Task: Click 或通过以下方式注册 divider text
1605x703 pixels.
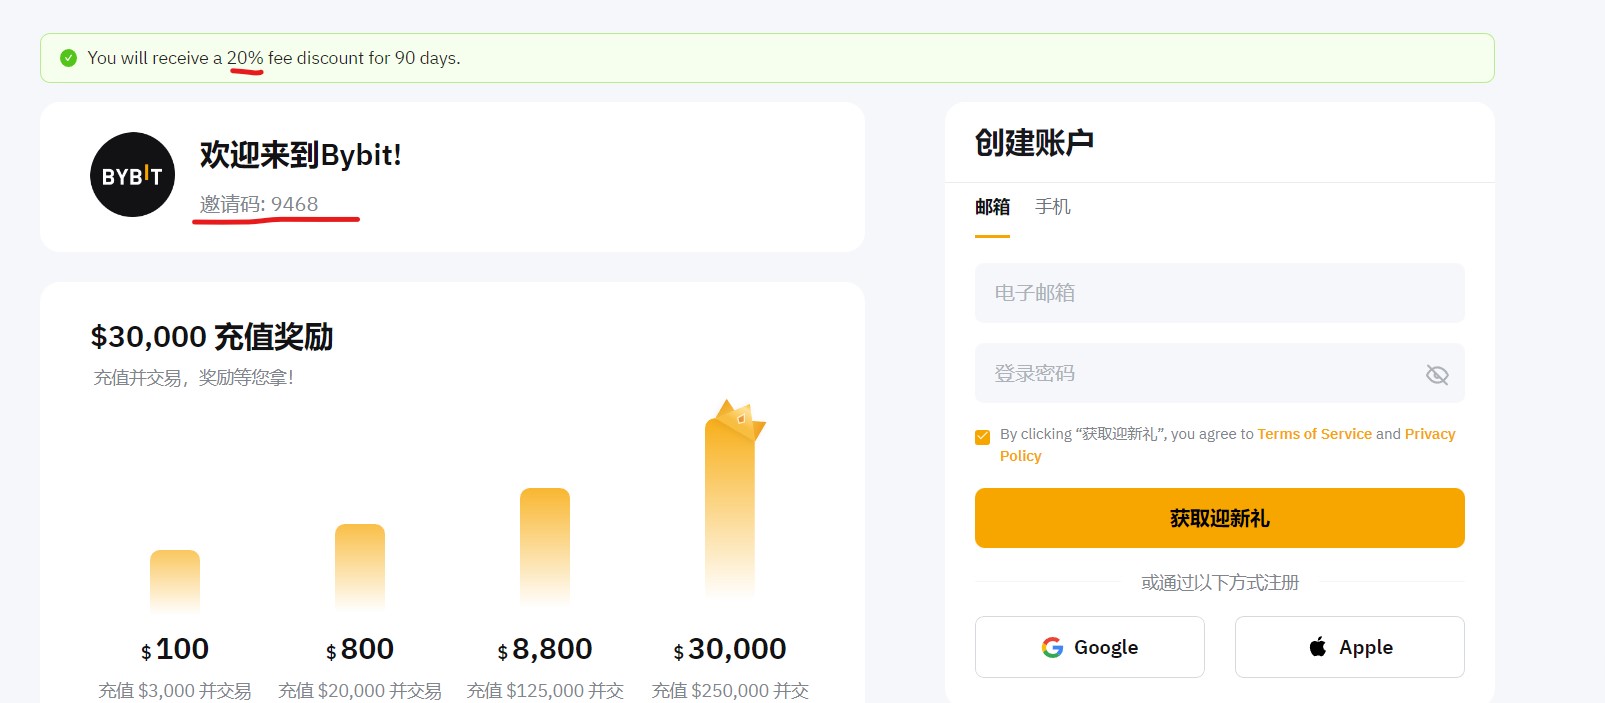Action: [1220, 582]
